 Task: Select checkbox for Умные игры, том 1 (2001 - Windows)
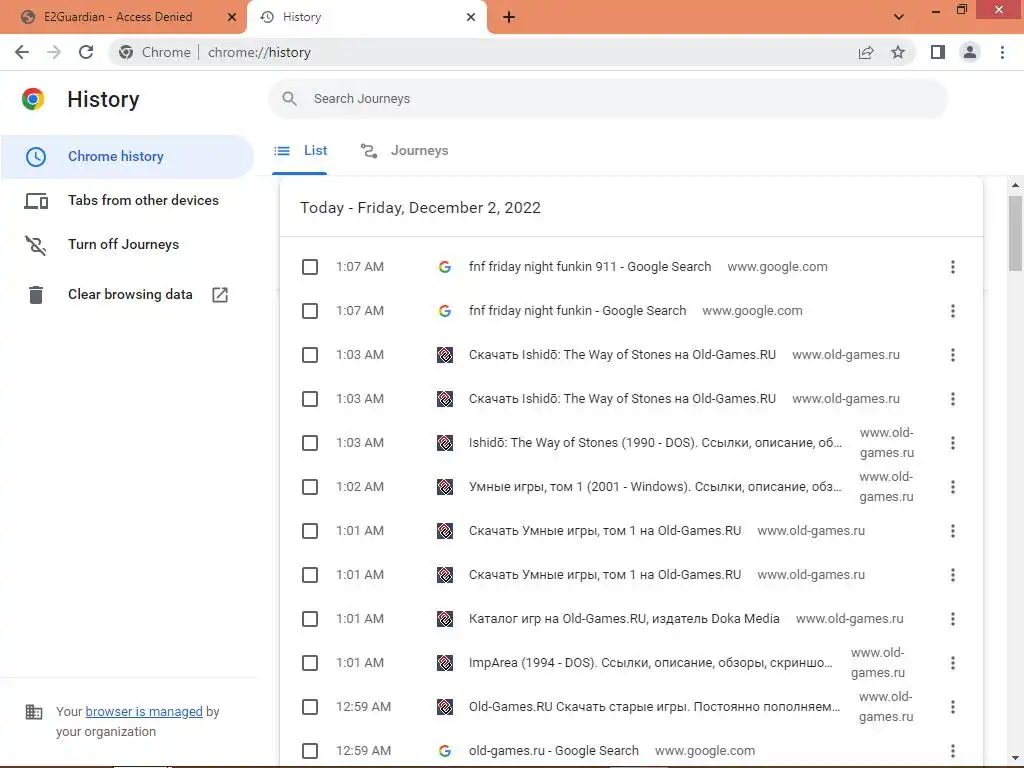point(310,487)
